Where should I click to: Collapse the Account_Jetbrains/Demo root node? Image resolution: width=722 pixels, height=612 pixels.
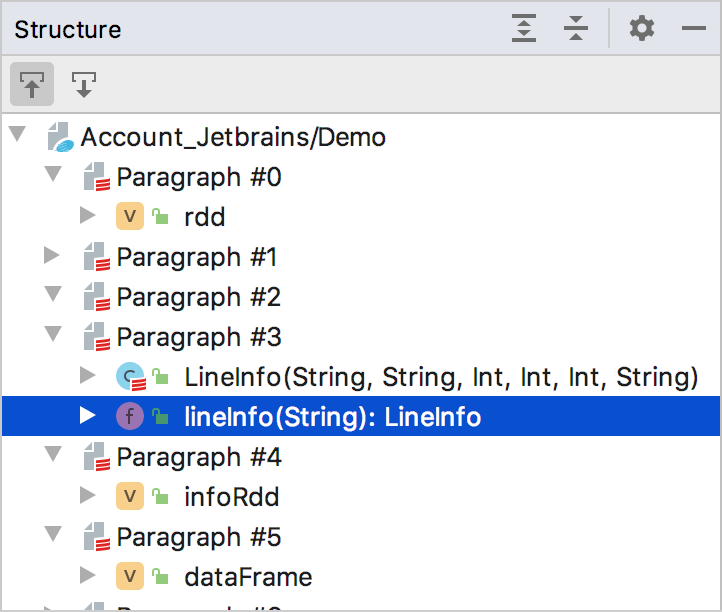coord(16,136)
